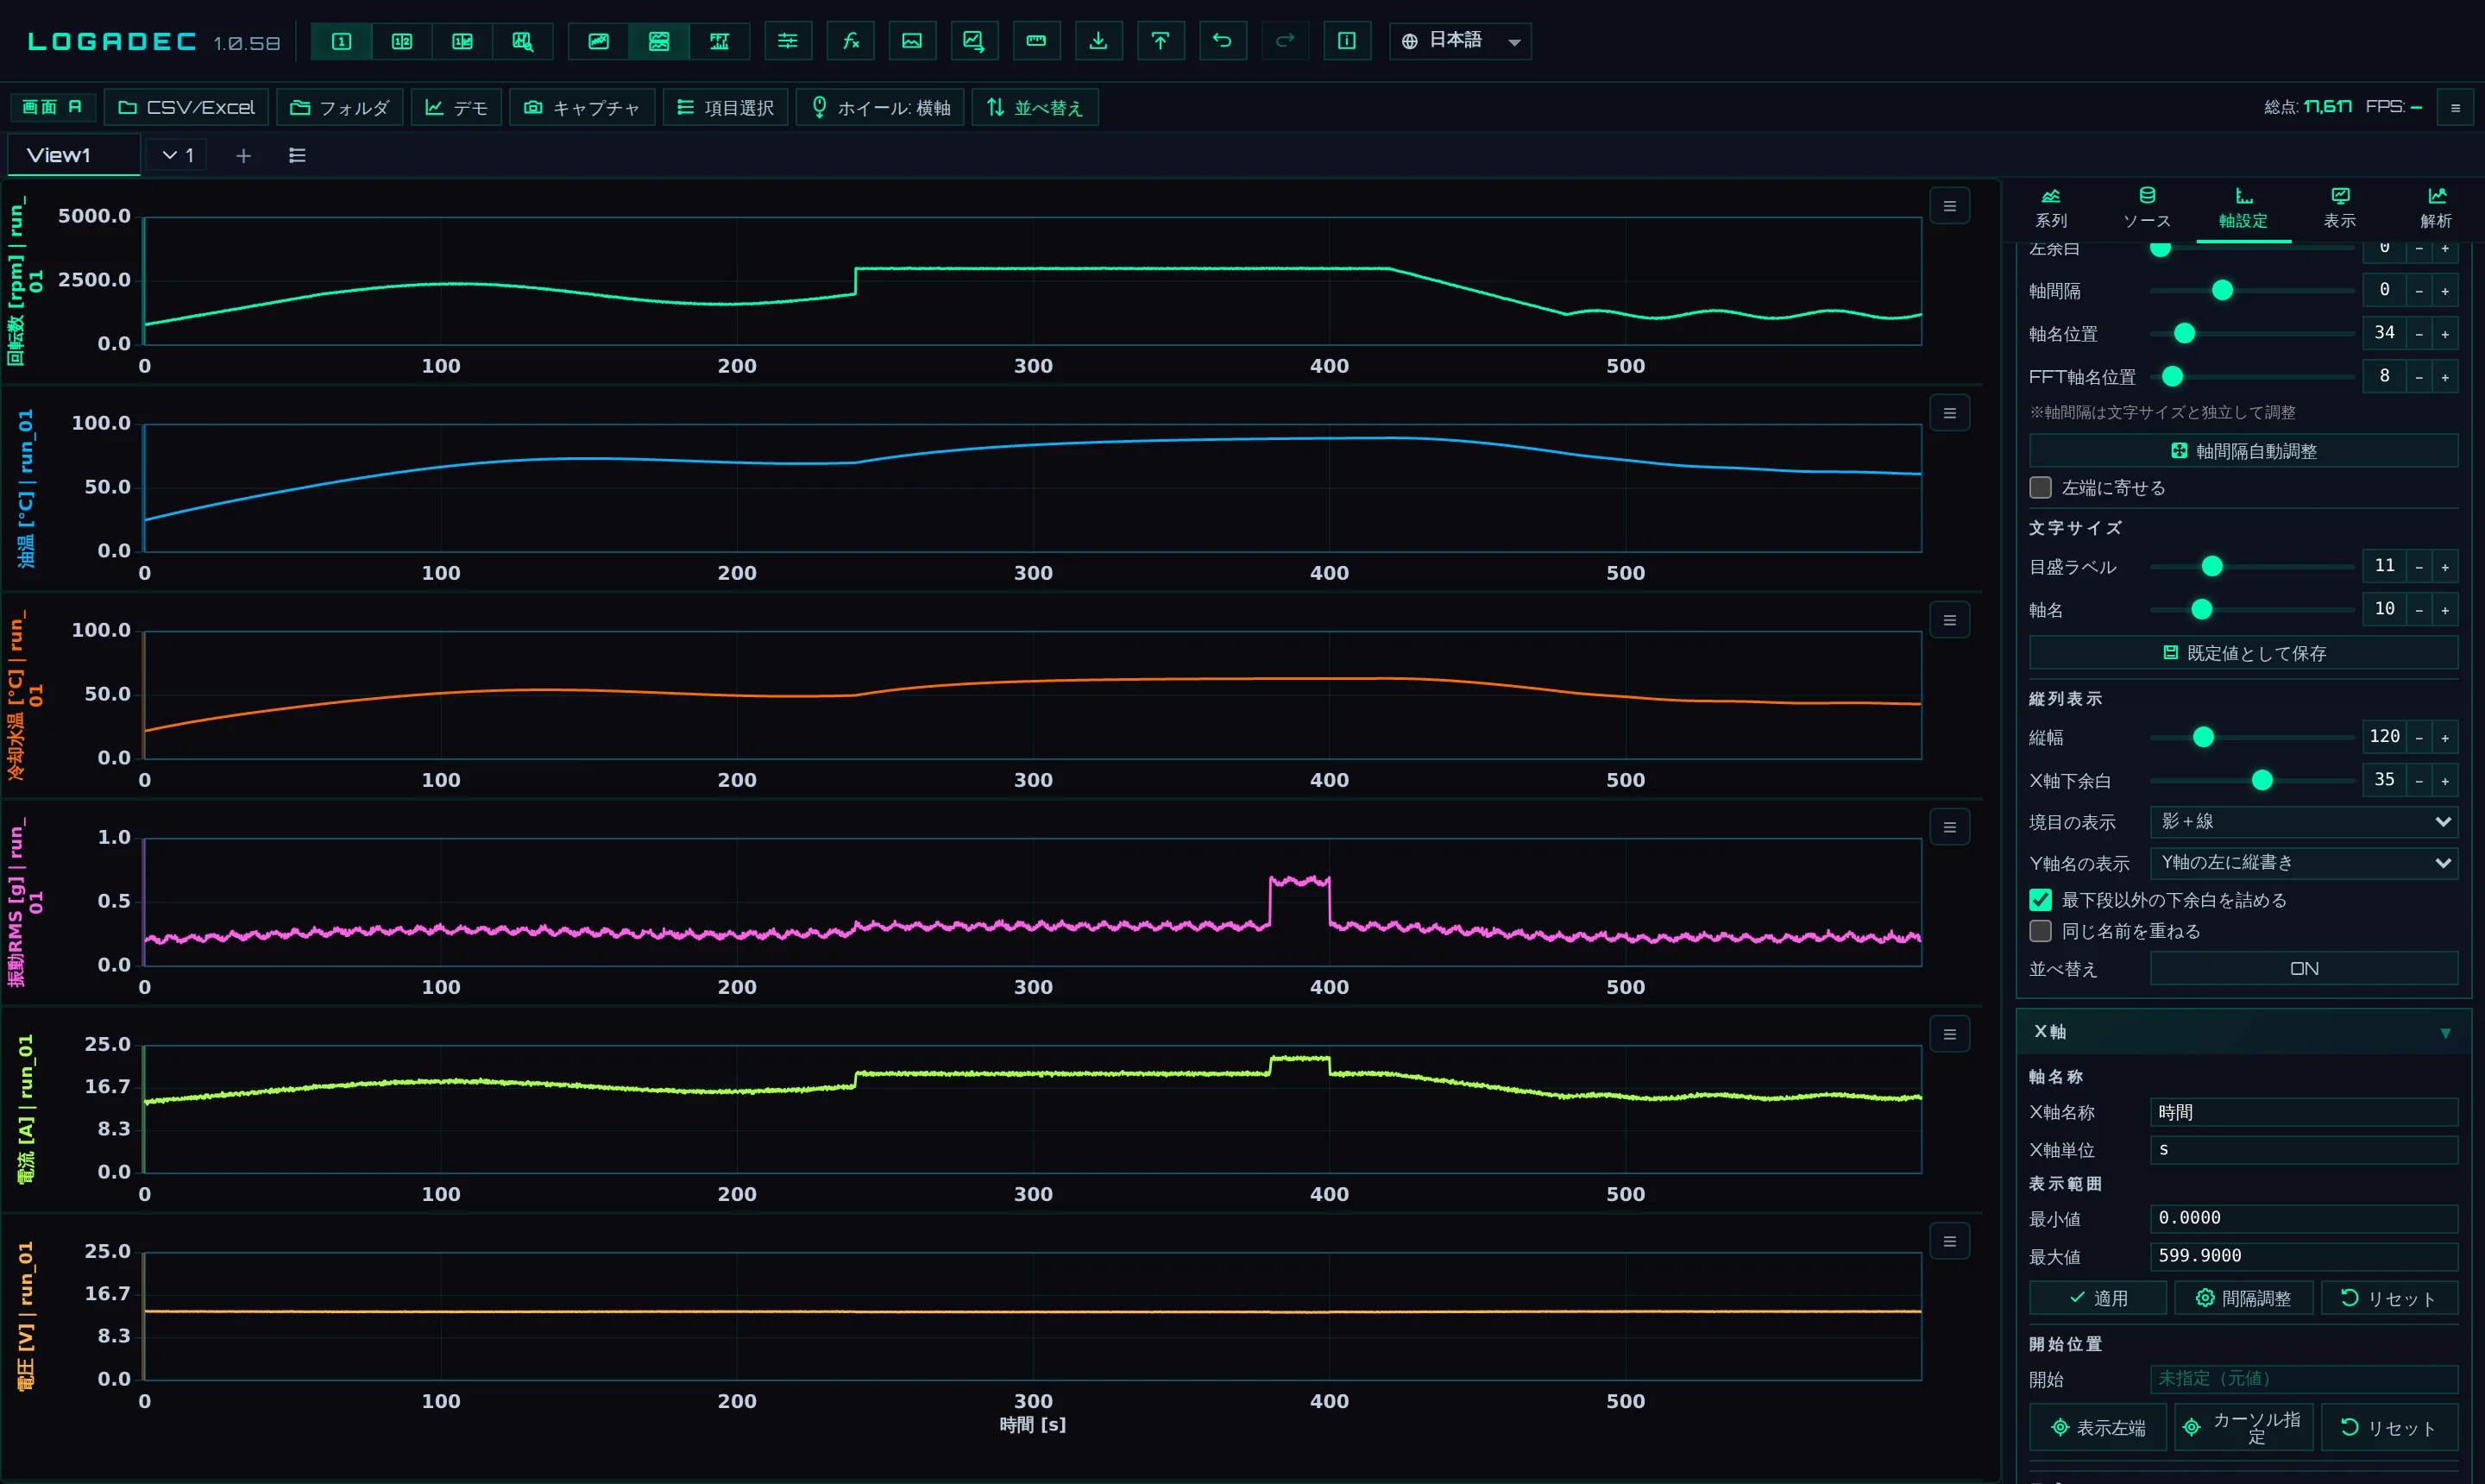This screenshot has width=2485, height=1484.
Task: Click the 軸間隔自動調整 button
Action: (2243, 451)
